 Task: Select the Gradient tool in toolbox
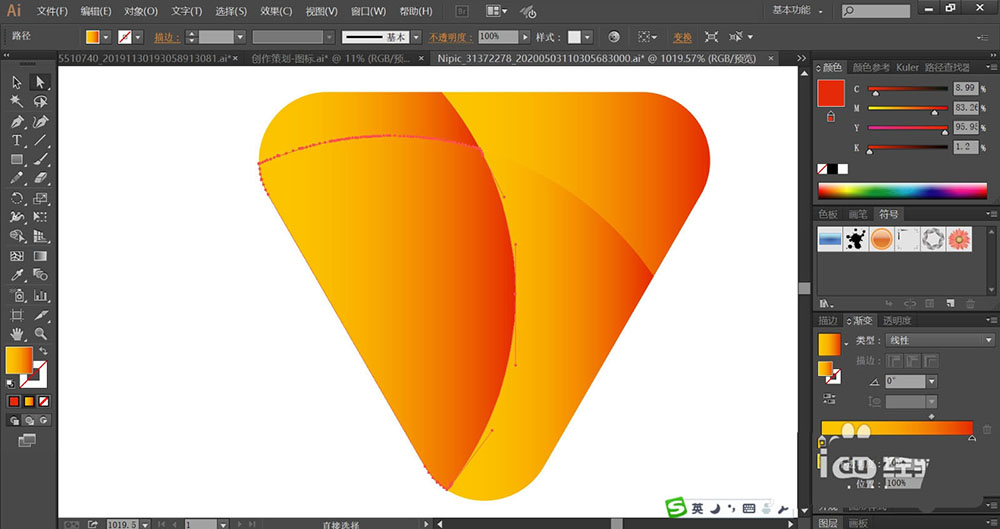(x=40, y=256)
